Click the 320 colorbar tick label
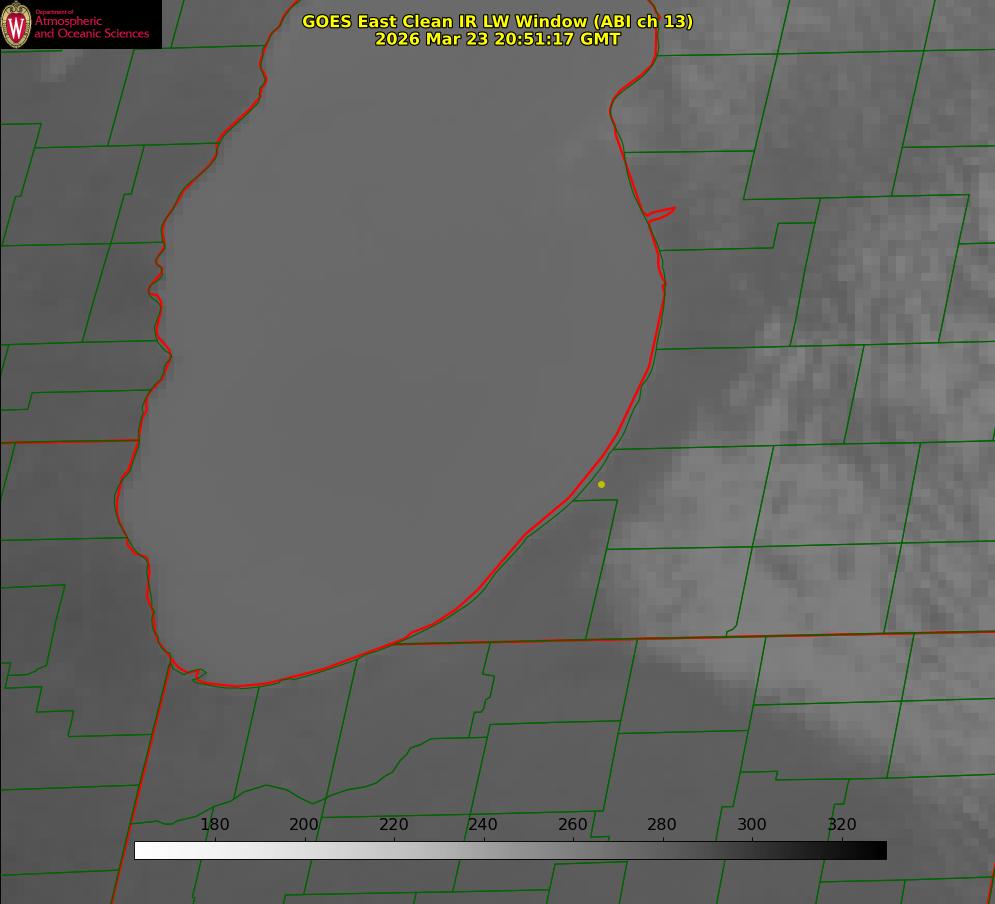The width and height of the screenshot is (995, 904). click(842, 824)
